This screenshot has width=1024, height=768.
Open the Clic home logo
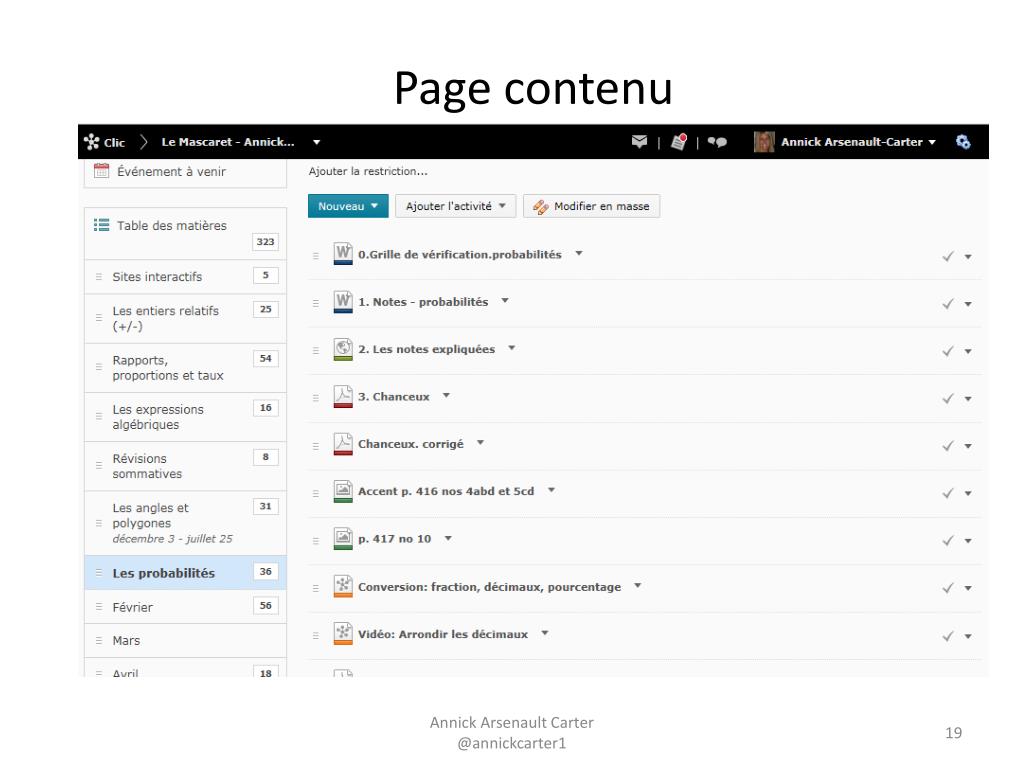(104, 142)
